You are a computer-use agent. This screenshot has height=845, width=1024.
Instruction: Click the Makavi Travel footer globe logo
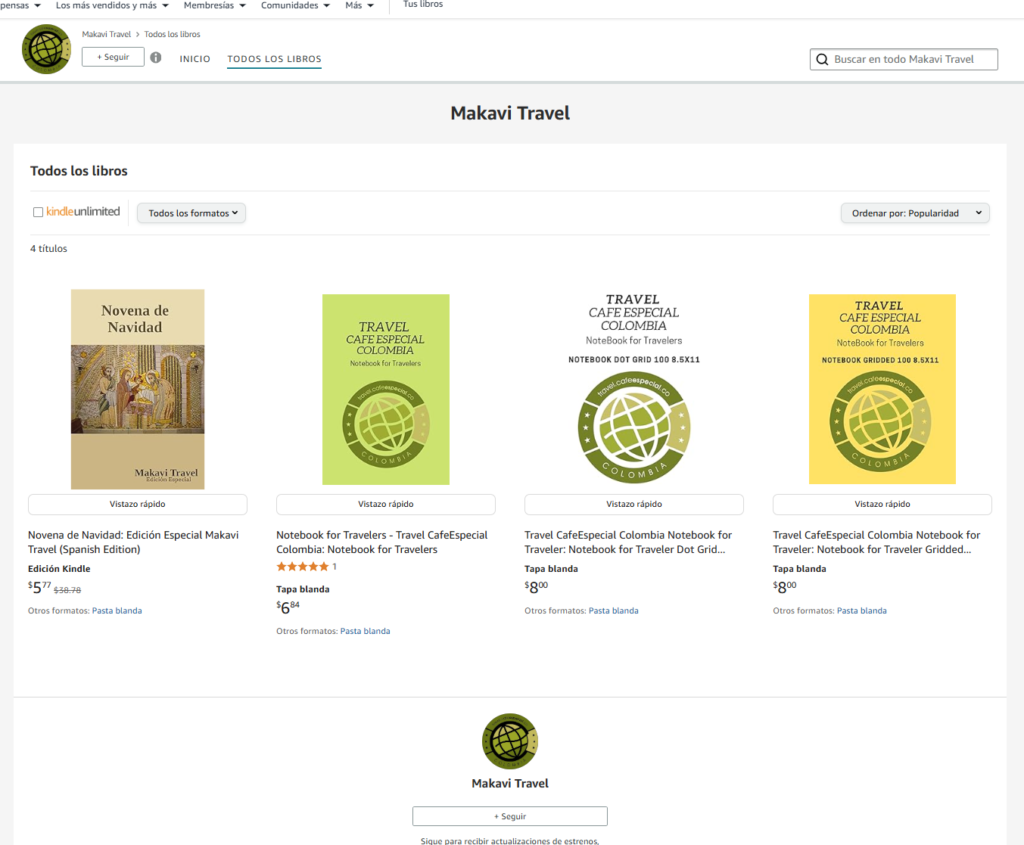click(x=510, y=741)
